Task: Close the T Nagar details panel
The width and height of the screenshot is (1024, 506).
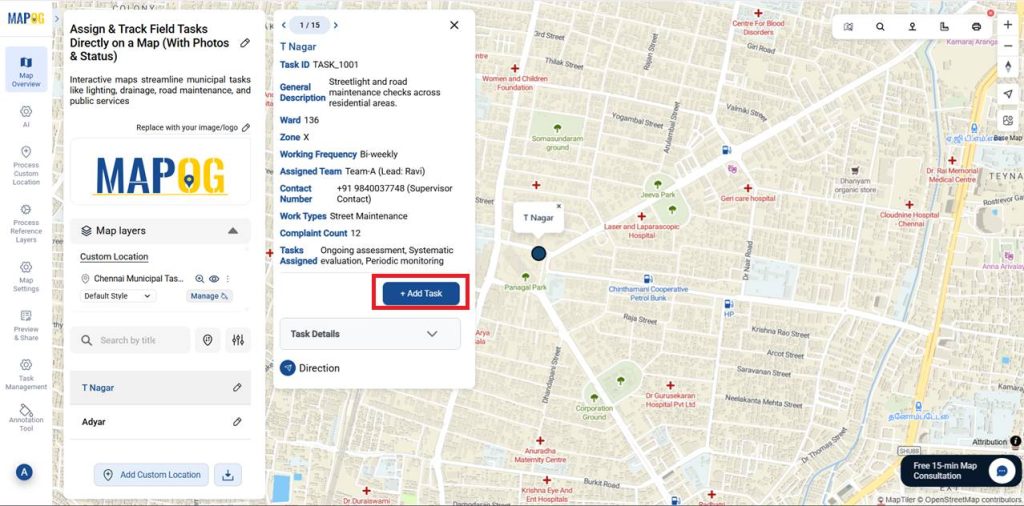Action: (x=455, y=25)
